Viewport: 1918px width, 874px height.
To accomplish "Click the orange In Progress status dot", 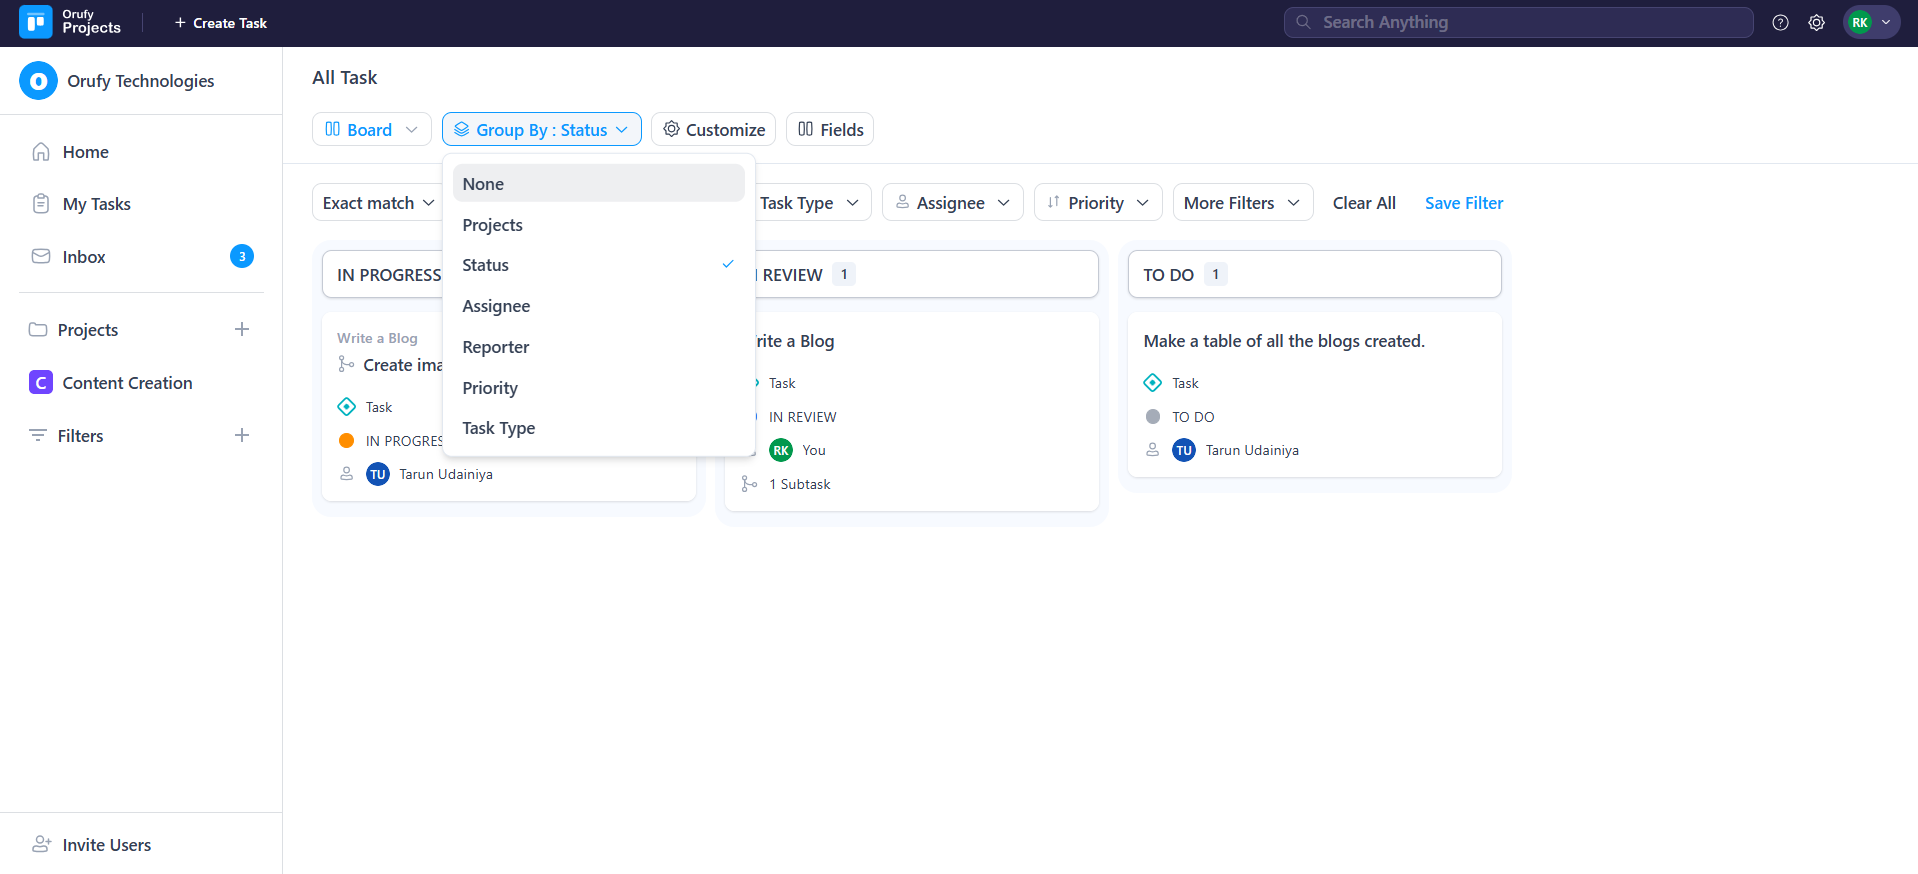I will click(347, 441).
